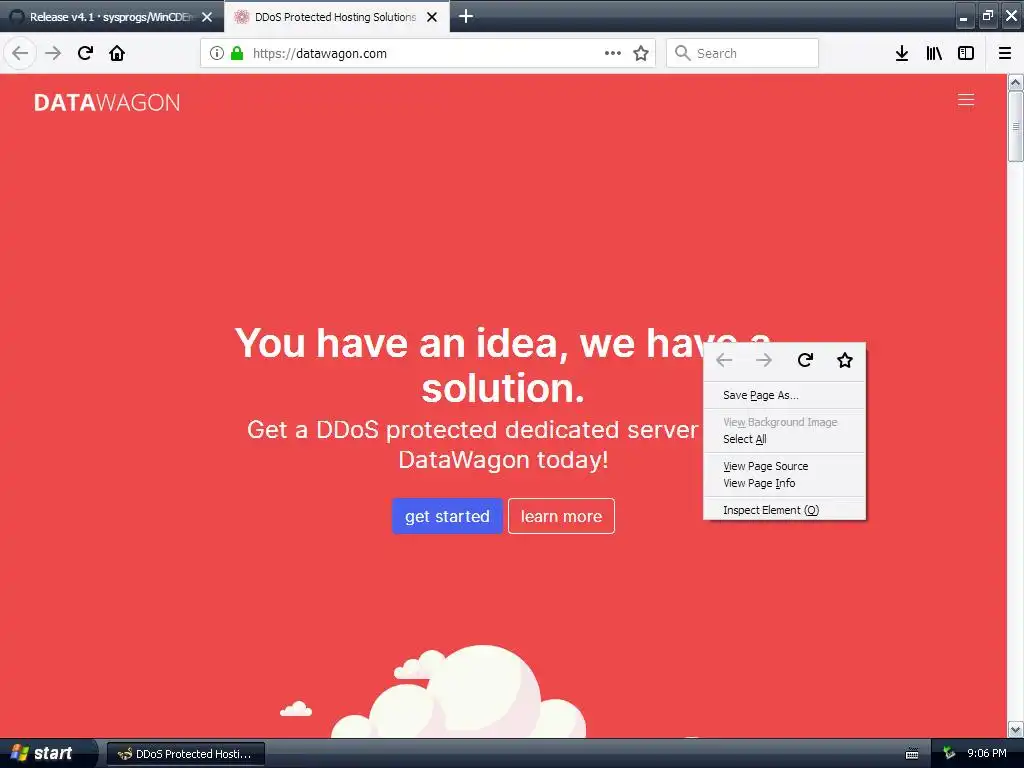Screen dimensions: 1024x768
Task: Click the network tray icon near clock
Action: point(949,754)
